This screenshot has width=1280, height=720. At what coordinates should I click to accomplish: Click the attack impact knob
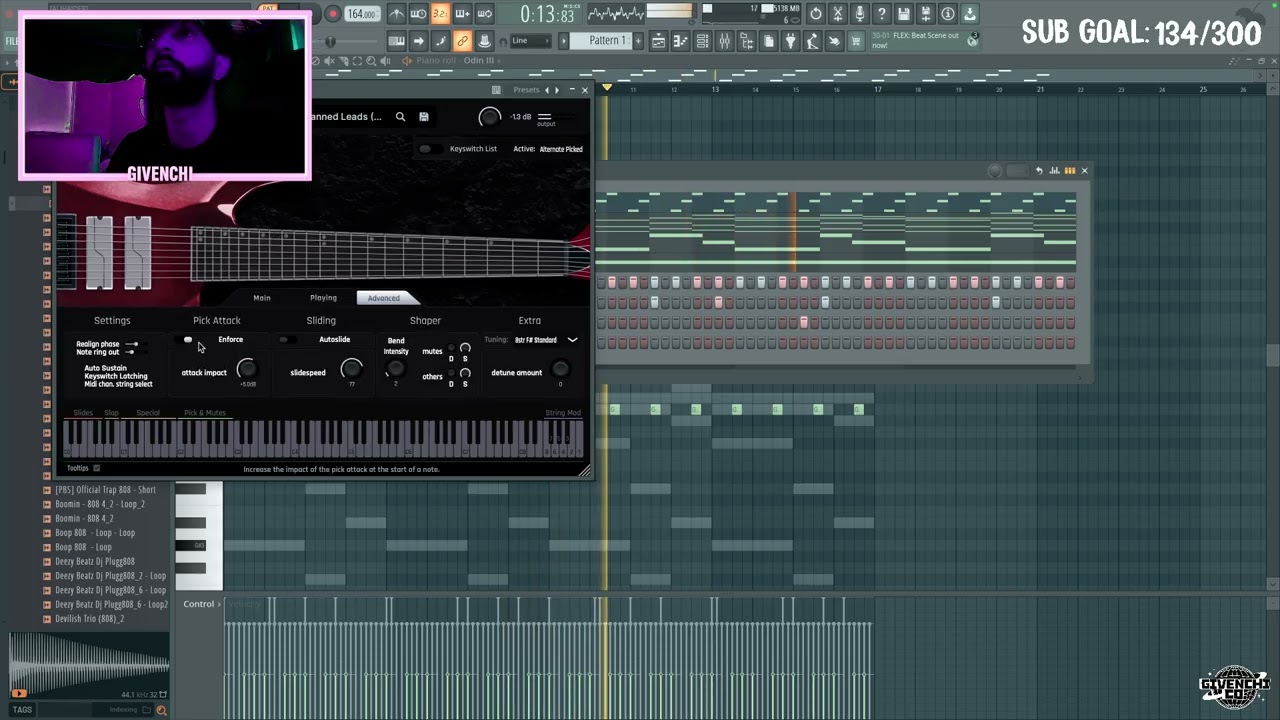tap(247, 370)
